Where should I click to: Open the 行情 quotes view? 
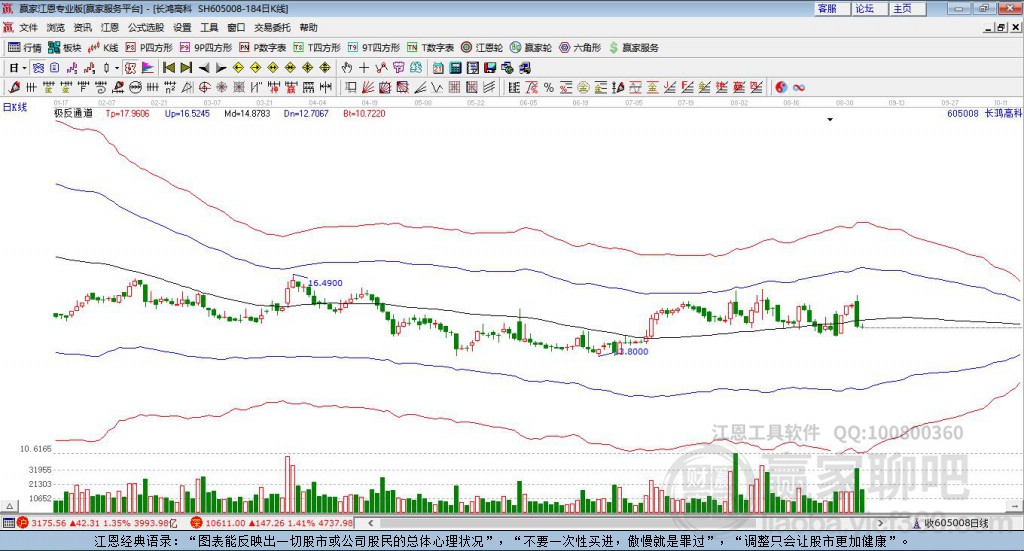pyautogui.click(x=25, y=48)
